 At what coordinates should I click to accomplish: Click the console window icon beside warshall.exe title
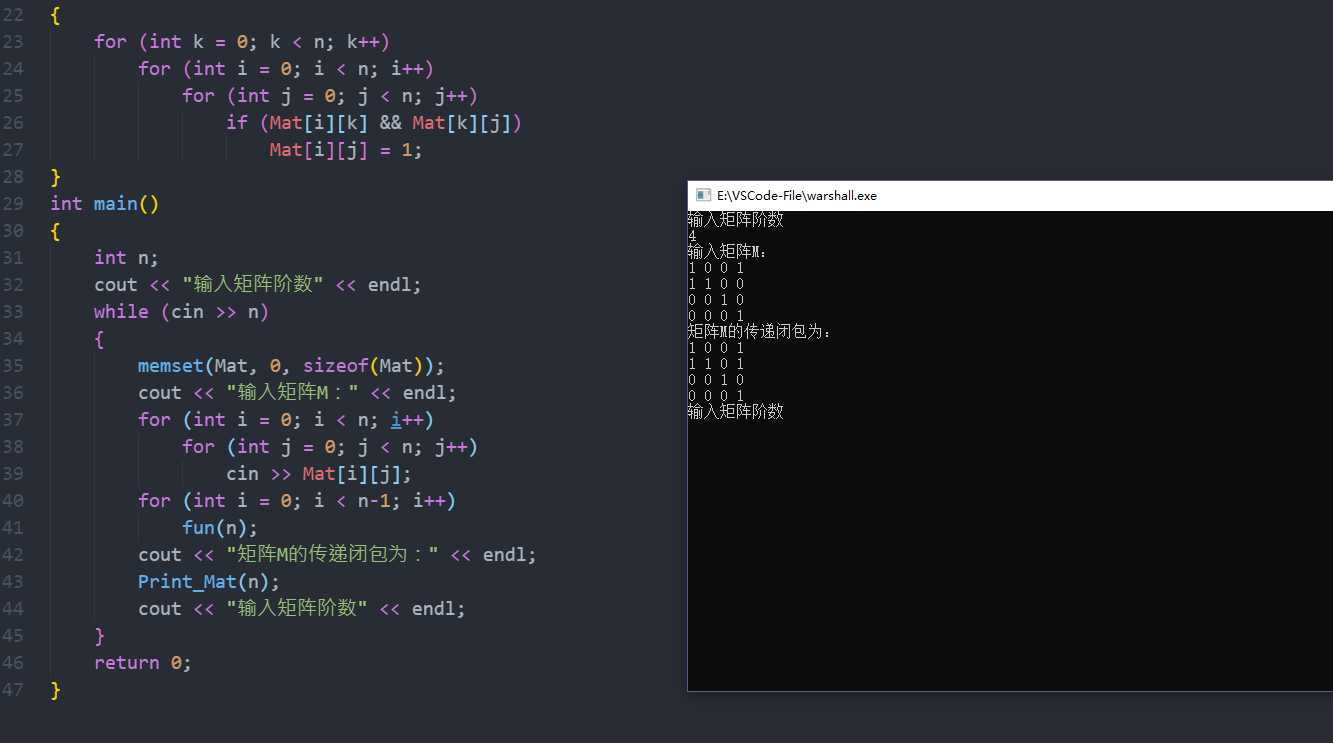point(703,195)
